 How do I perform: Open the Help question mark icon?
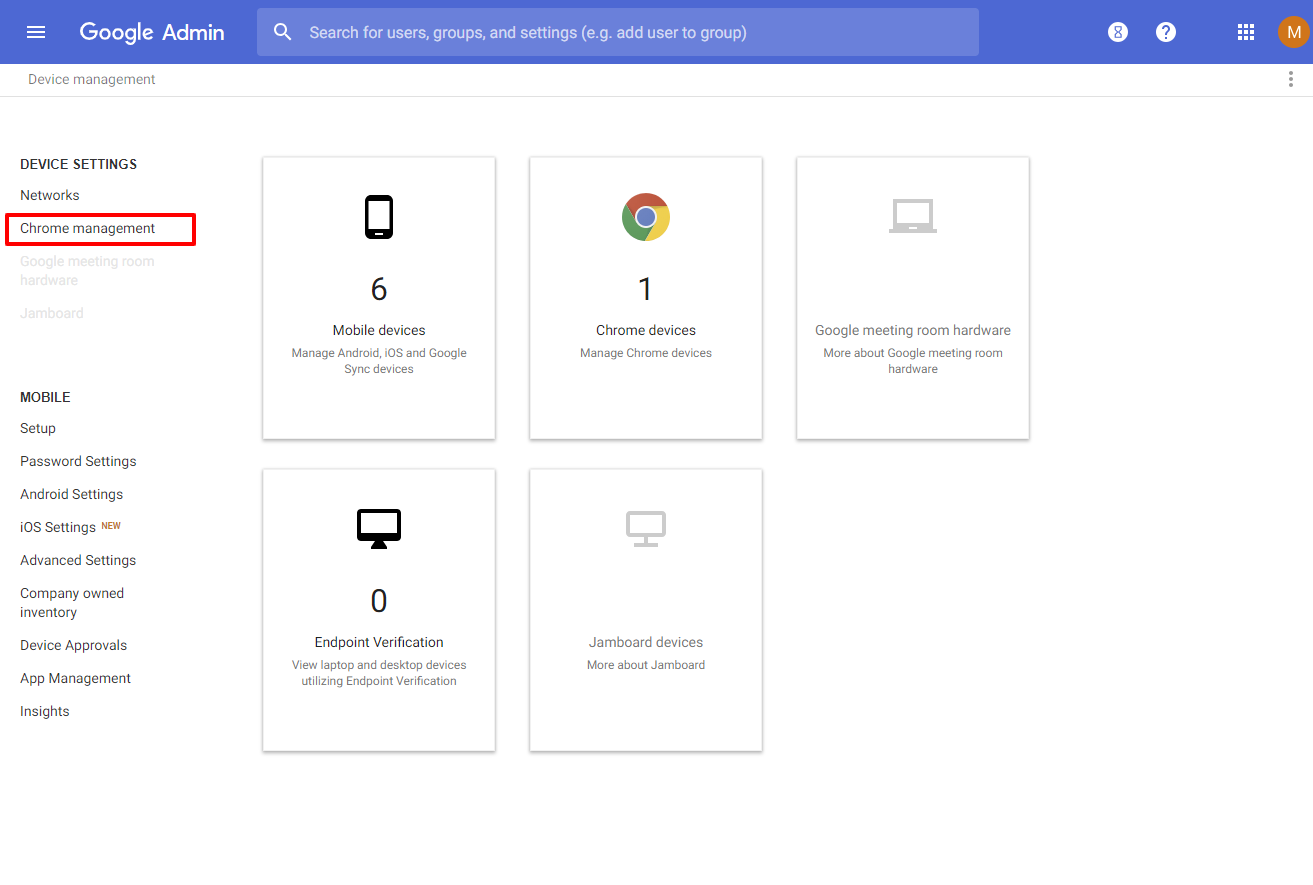click(1166, 32)
